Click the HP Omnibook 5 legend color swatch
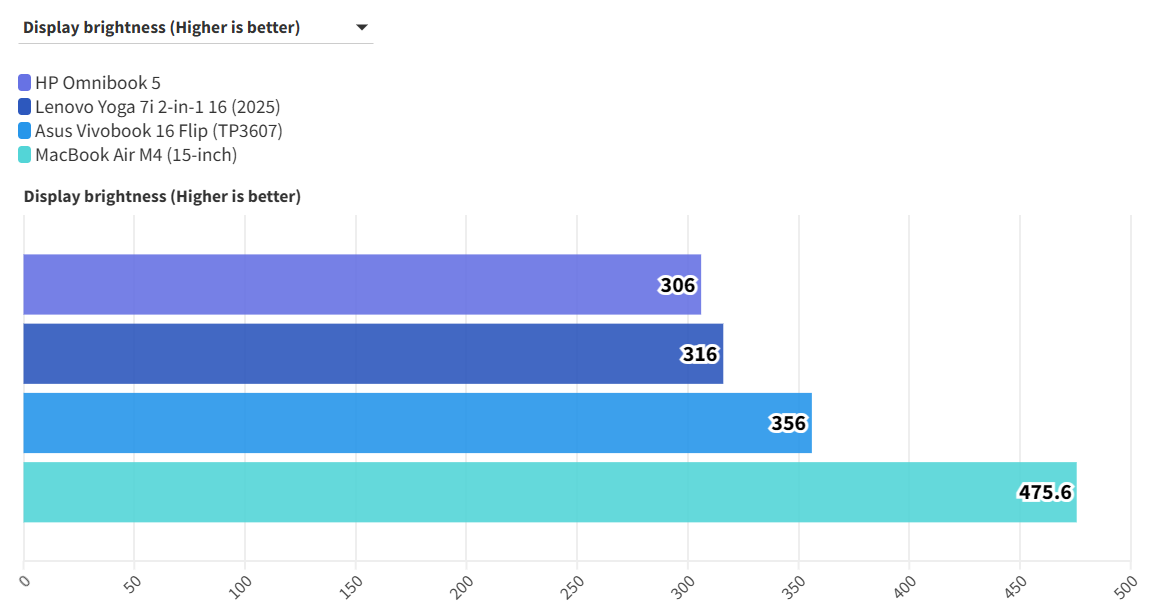Screen dimensions: 1156x614 point(25,83)
